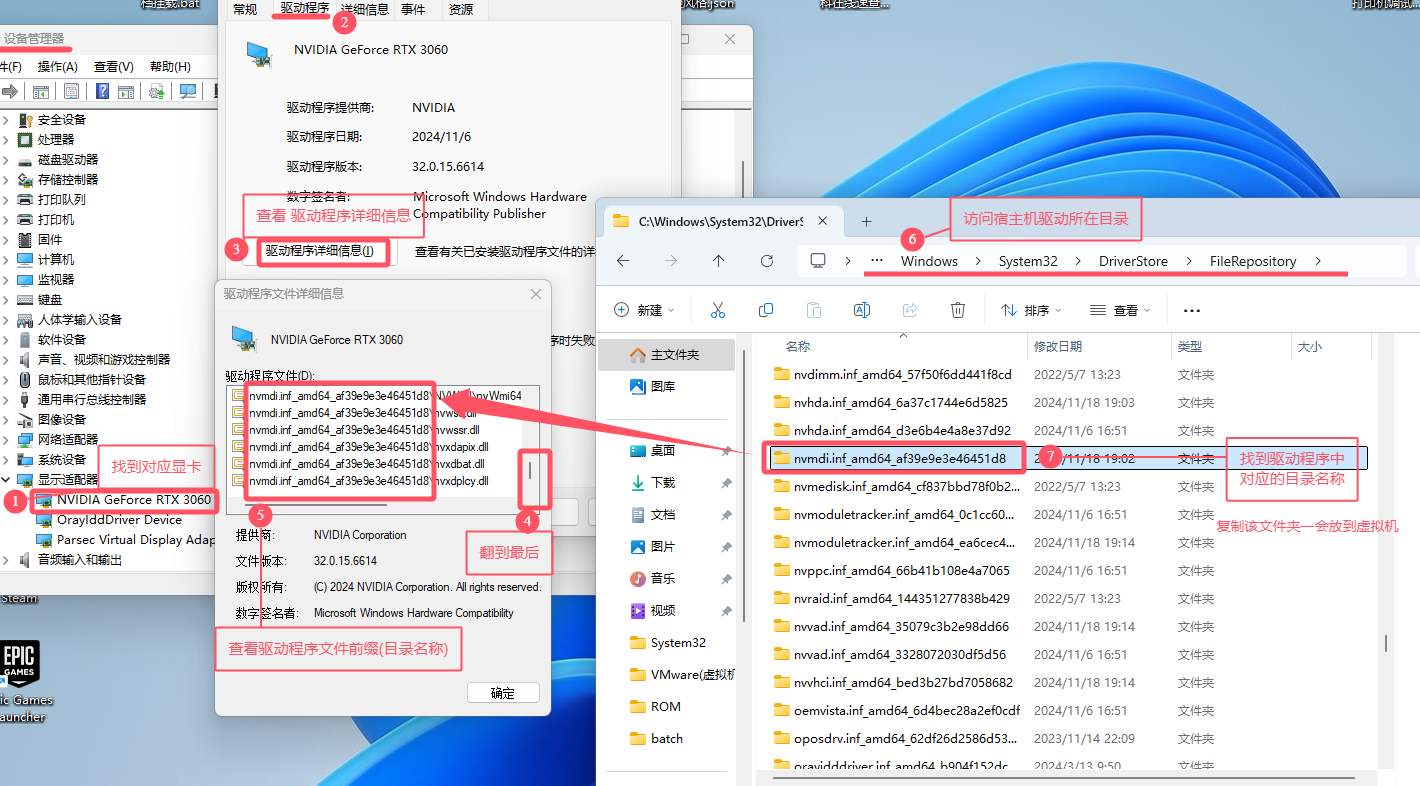The image size is (1420, 786).
Task: Select OrayIddDriver Device in device tree
Action: tap(119, 519)
